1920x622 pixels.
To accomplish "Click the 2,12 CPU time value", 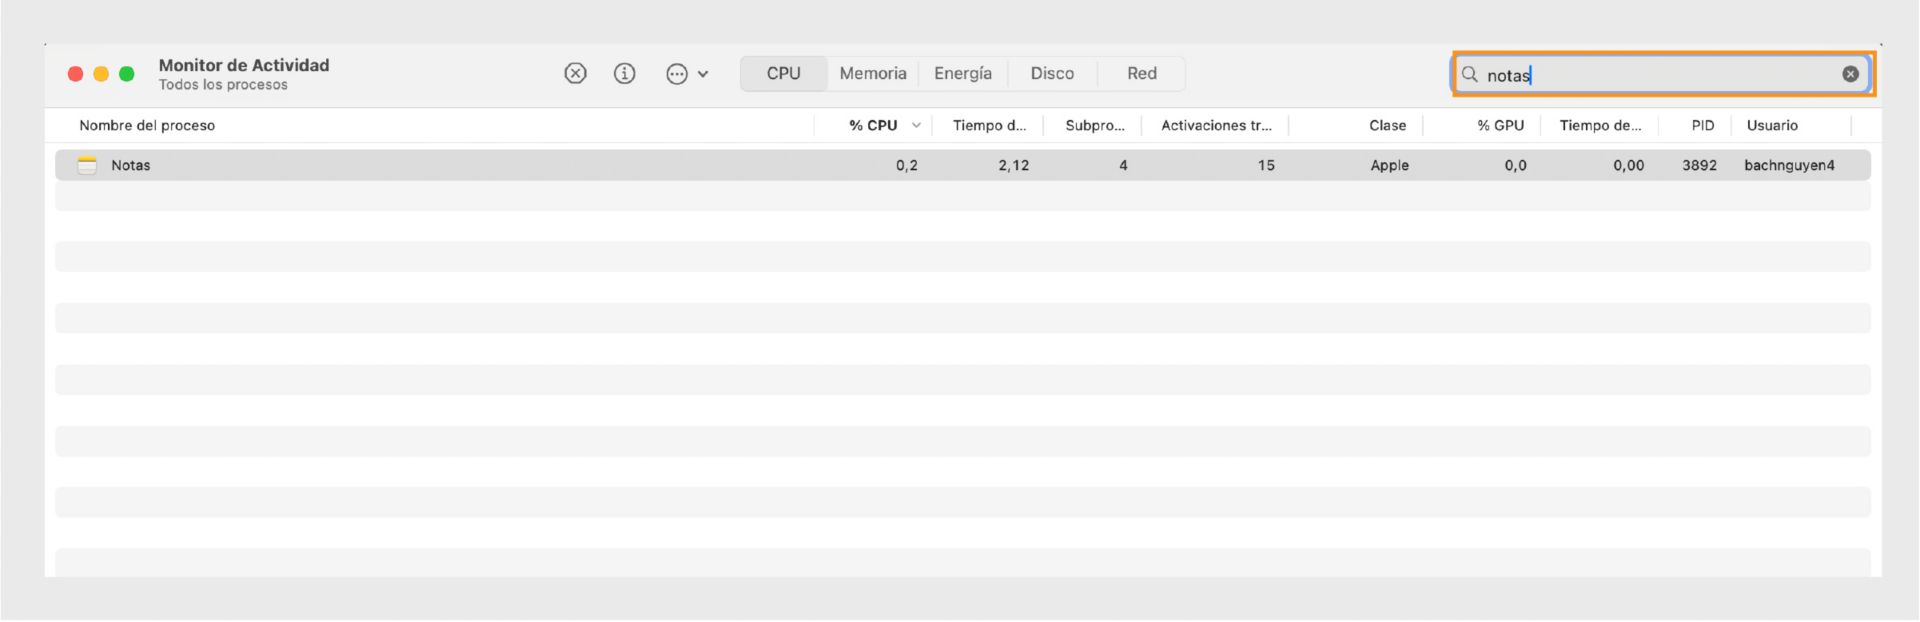I will click(1013, 165).
